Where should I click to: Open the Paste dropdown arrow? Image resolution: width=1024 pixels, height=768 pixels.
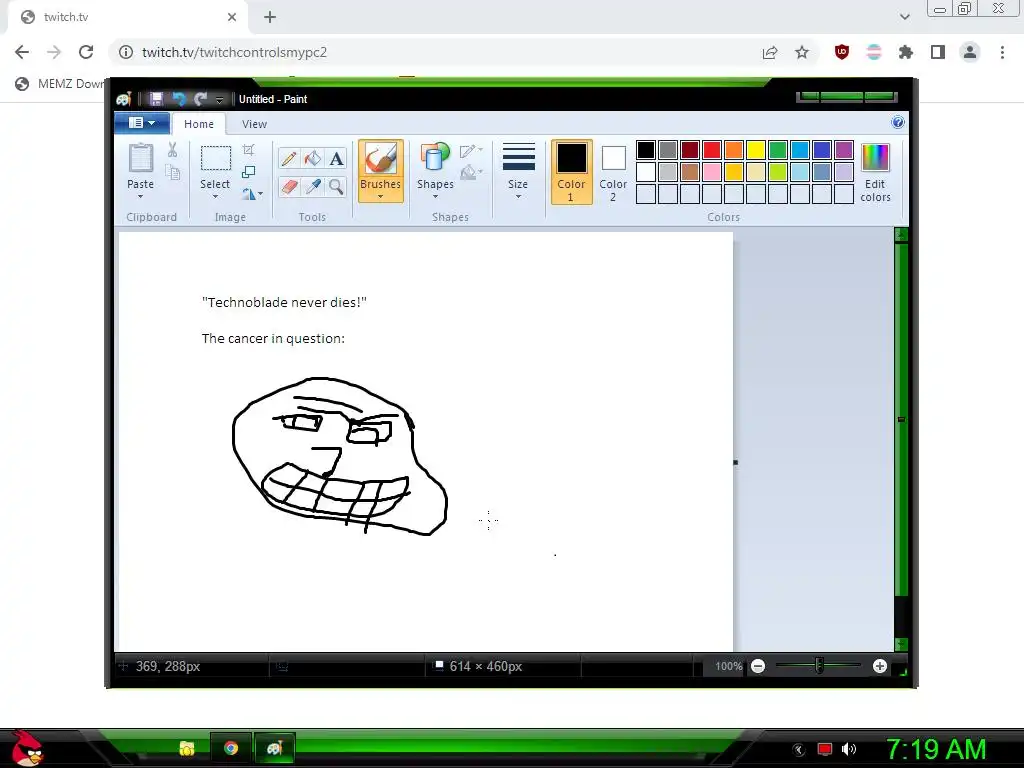pyautogui.click(x=140, y=197)
